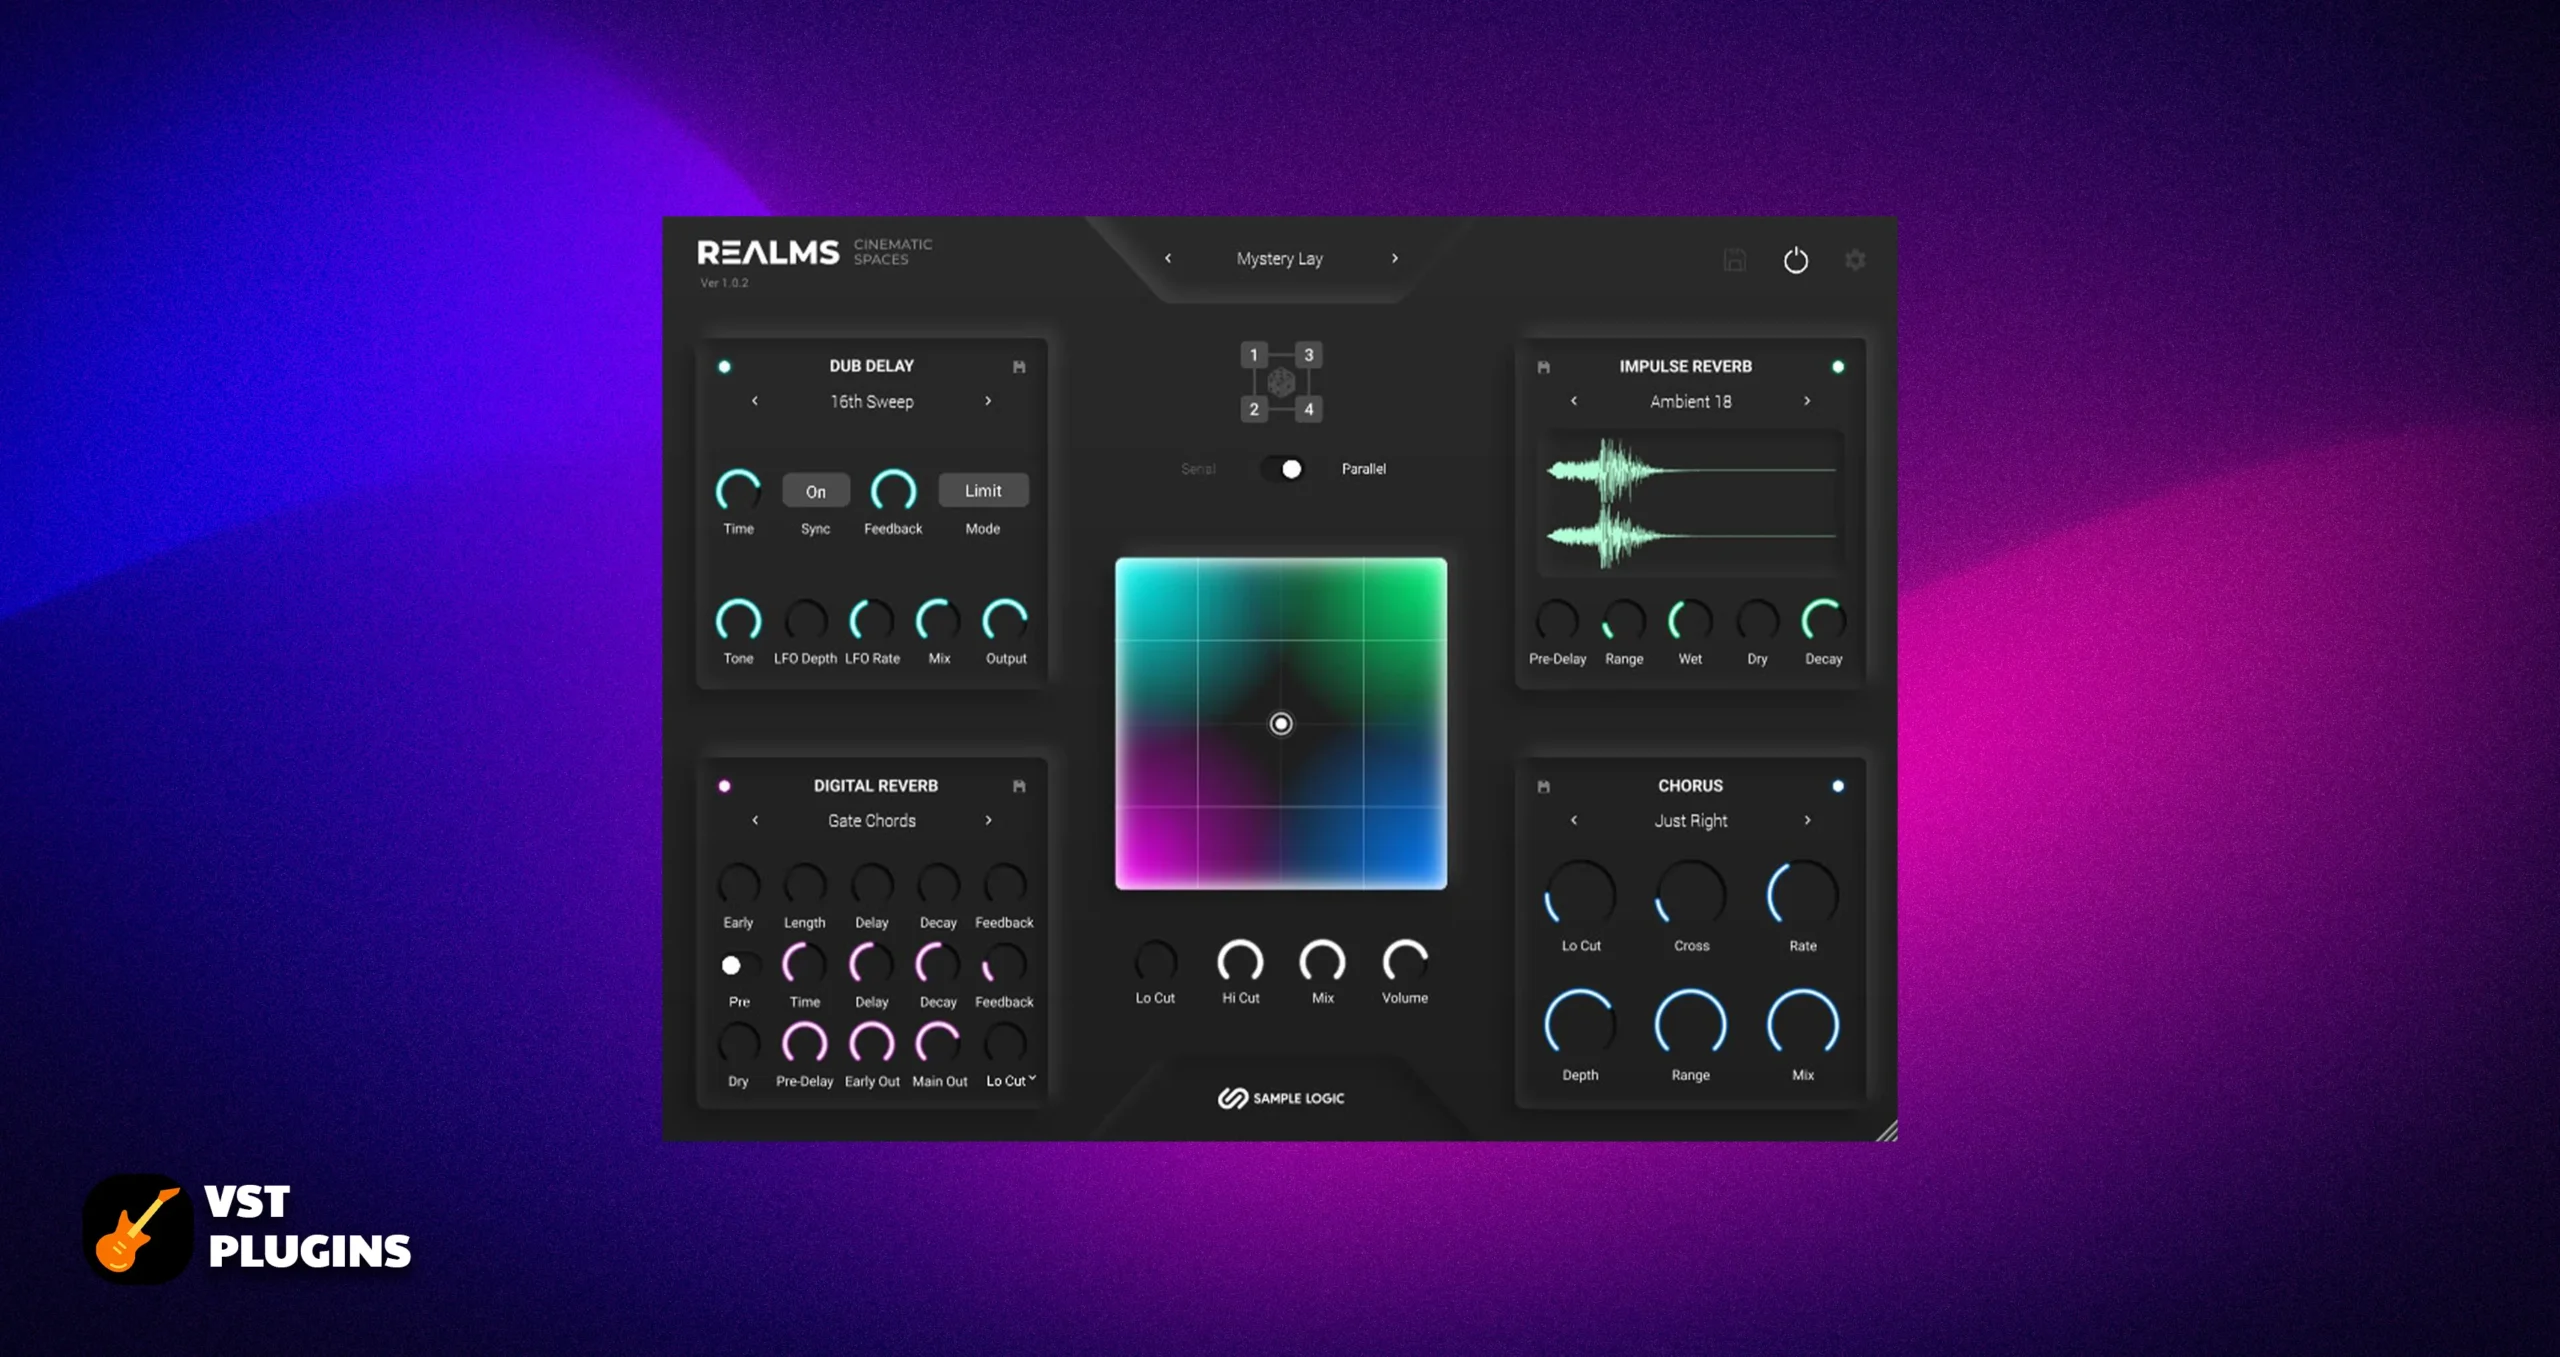Open the Gate Chords preset menu
This screenshot has height=1357, width=2560.
pos(872,821)
